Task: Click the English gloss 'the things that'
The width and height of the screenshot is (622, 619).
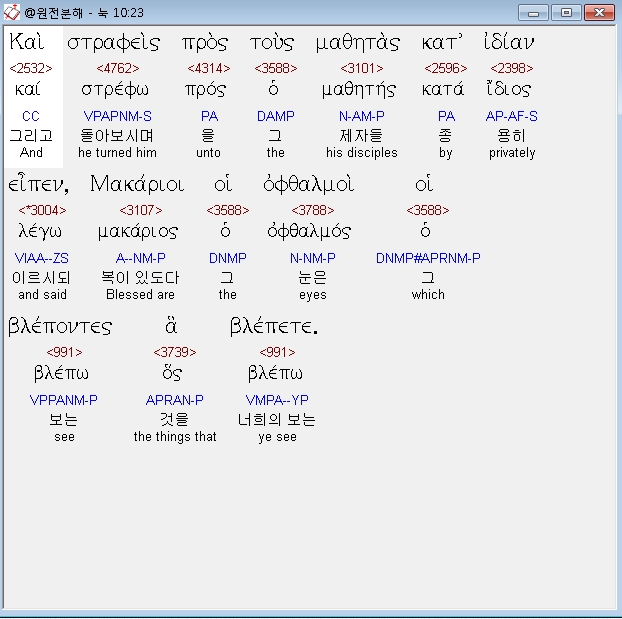Action: (175, 437)
